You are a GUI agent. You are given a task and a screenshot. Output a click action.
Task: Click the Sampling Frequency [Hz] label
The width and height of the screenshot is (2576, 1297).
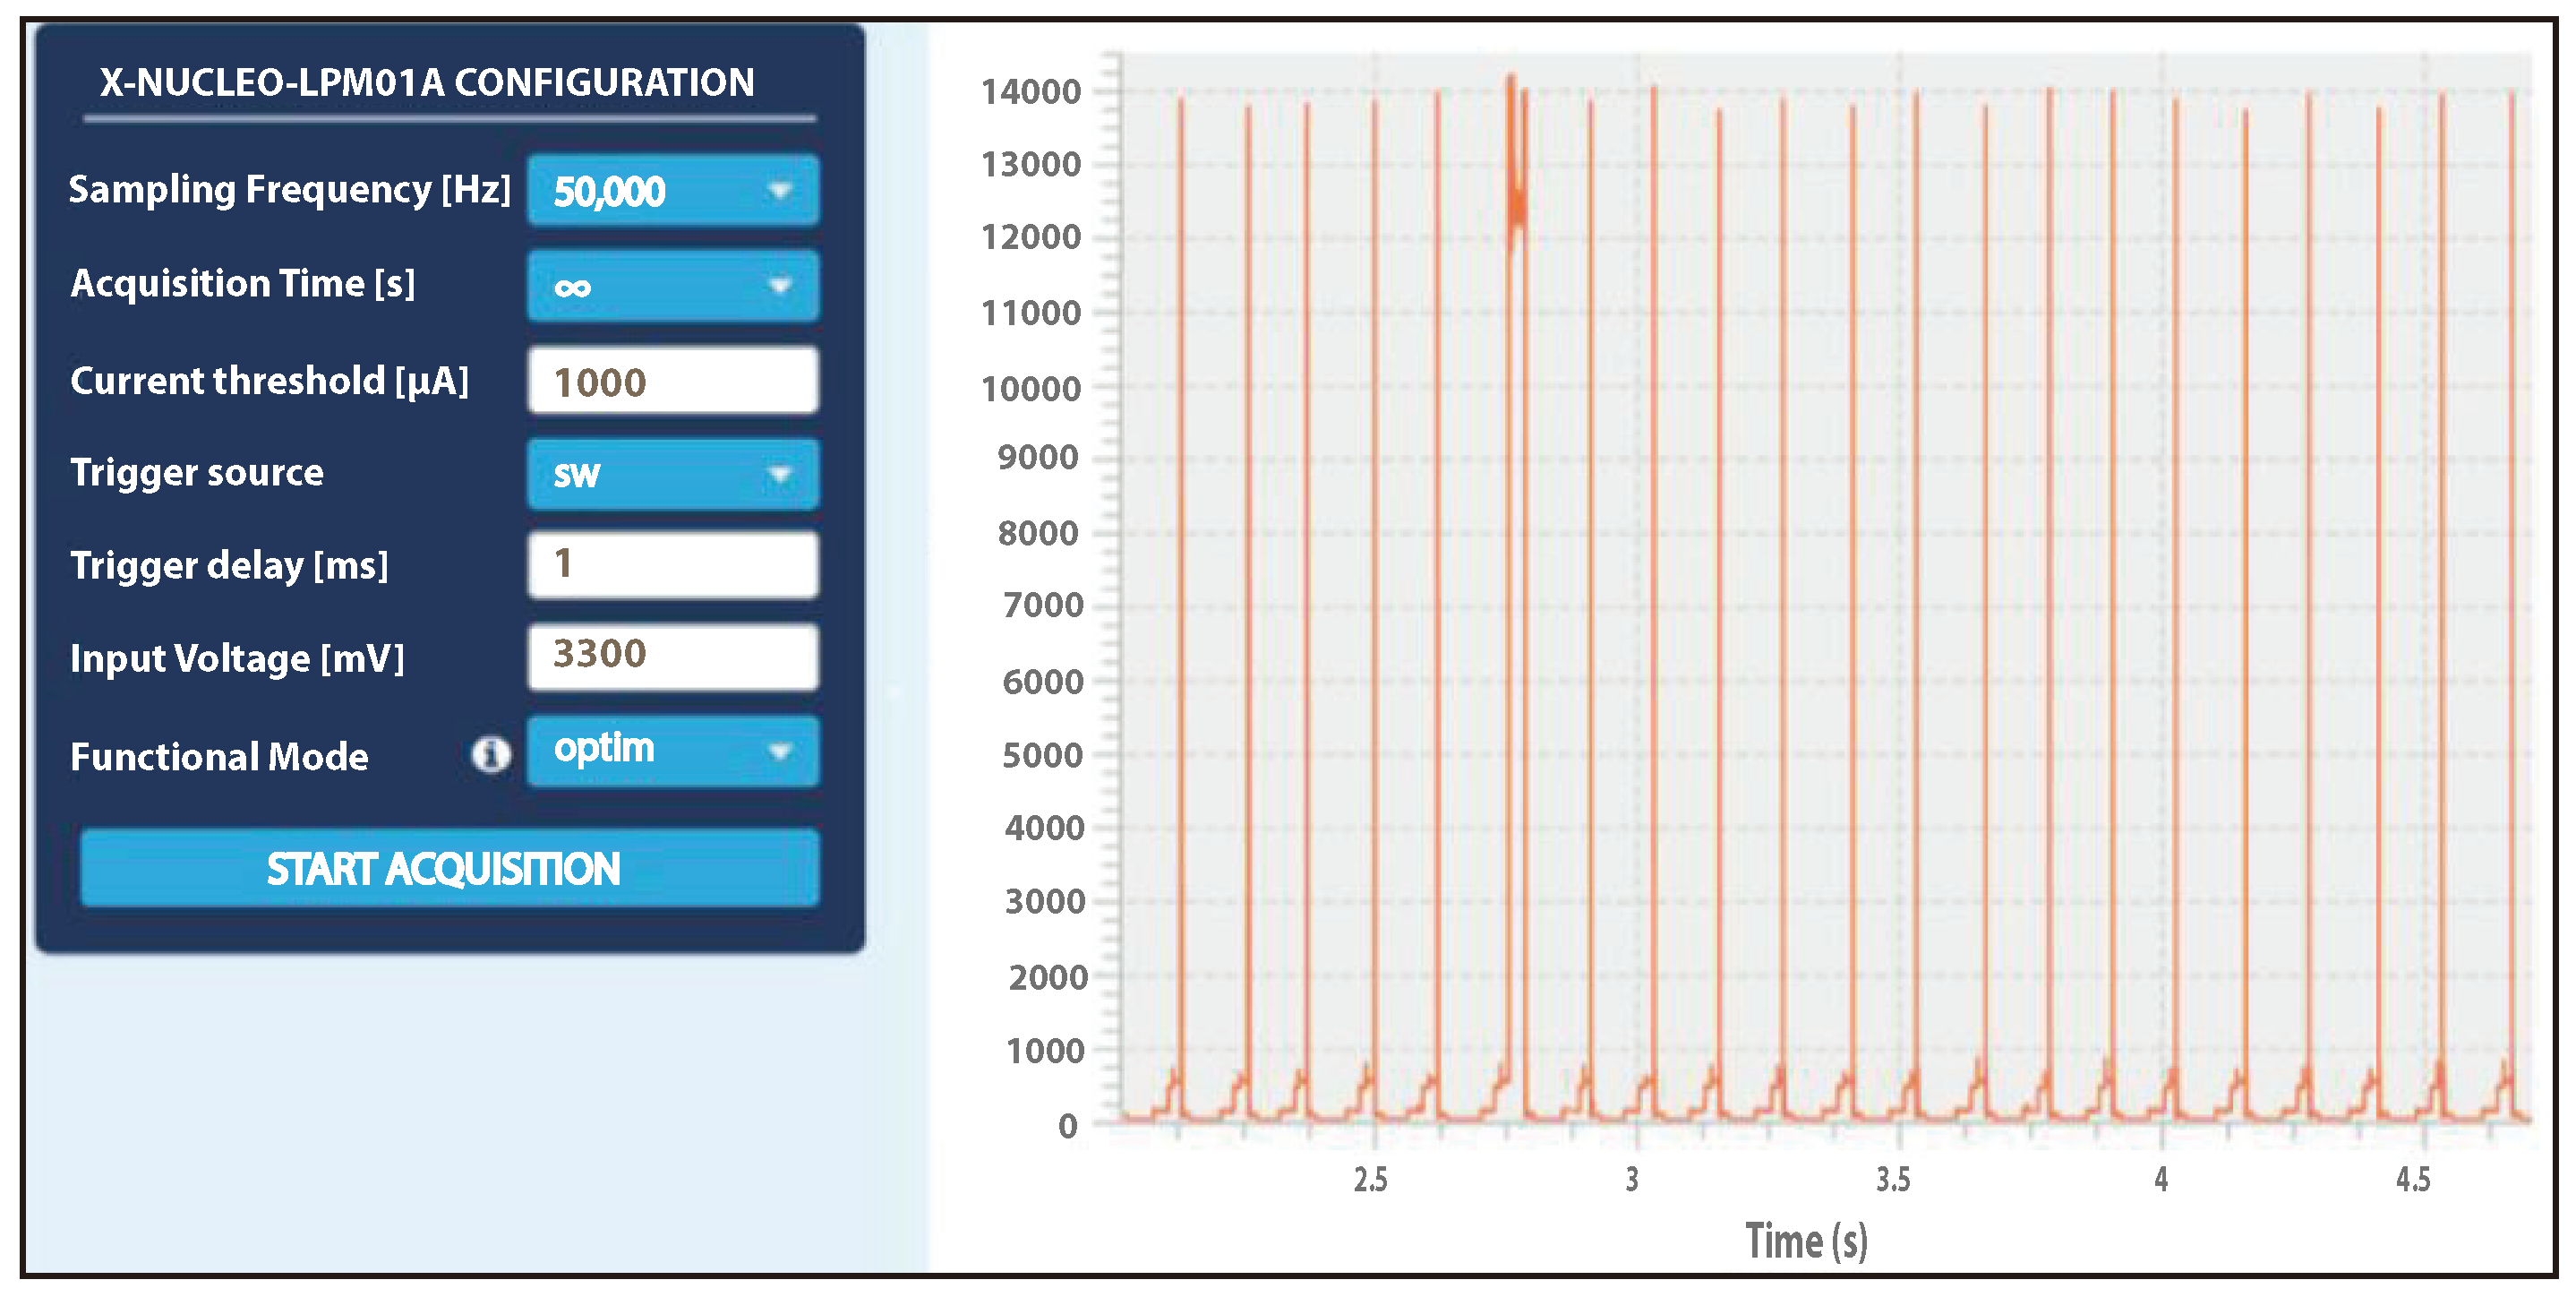point(289,189)
